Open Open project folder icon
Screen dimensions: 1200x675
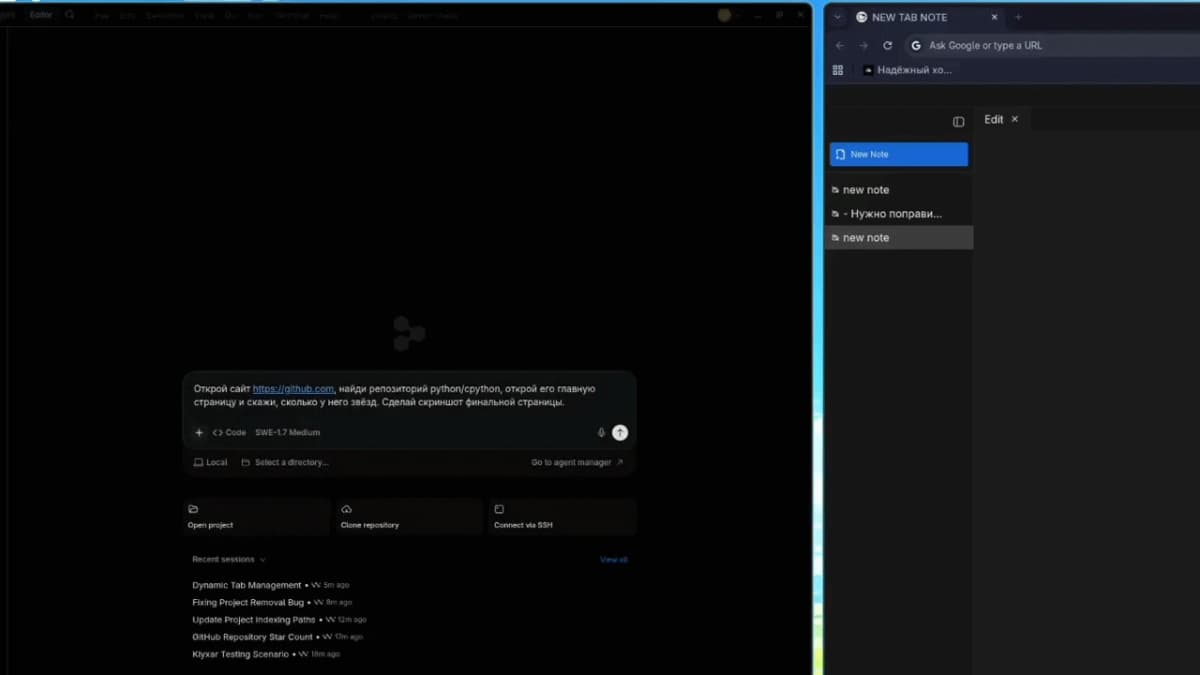coord(193,509)
